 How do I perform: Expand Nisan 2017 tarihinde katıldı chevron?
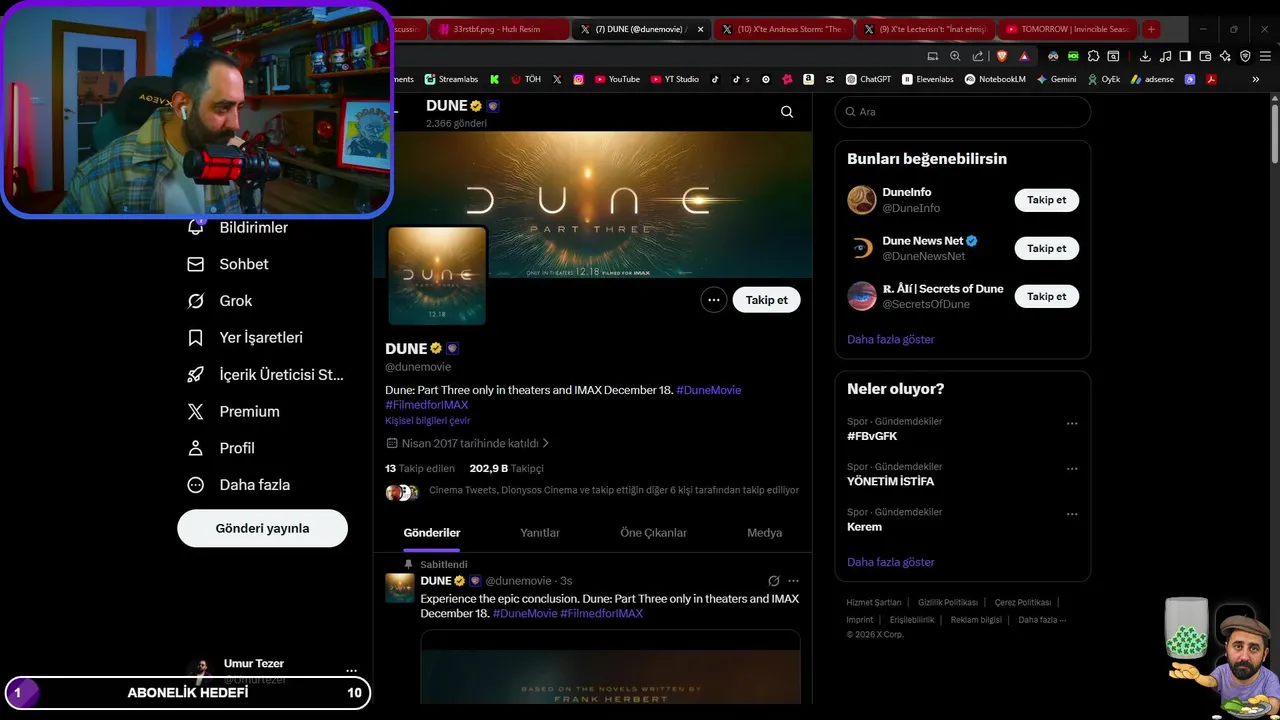pyautogui.click(x=545, y=443)
